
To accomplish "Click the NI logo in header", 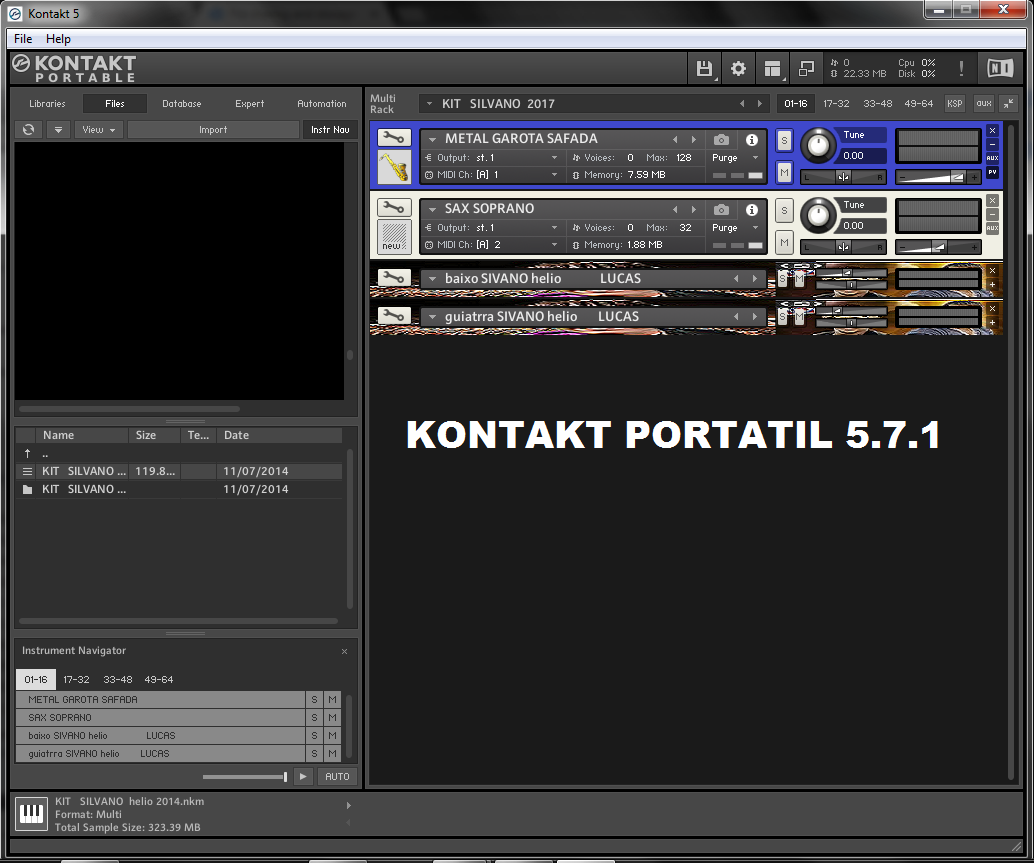I will click(1000, 68).
